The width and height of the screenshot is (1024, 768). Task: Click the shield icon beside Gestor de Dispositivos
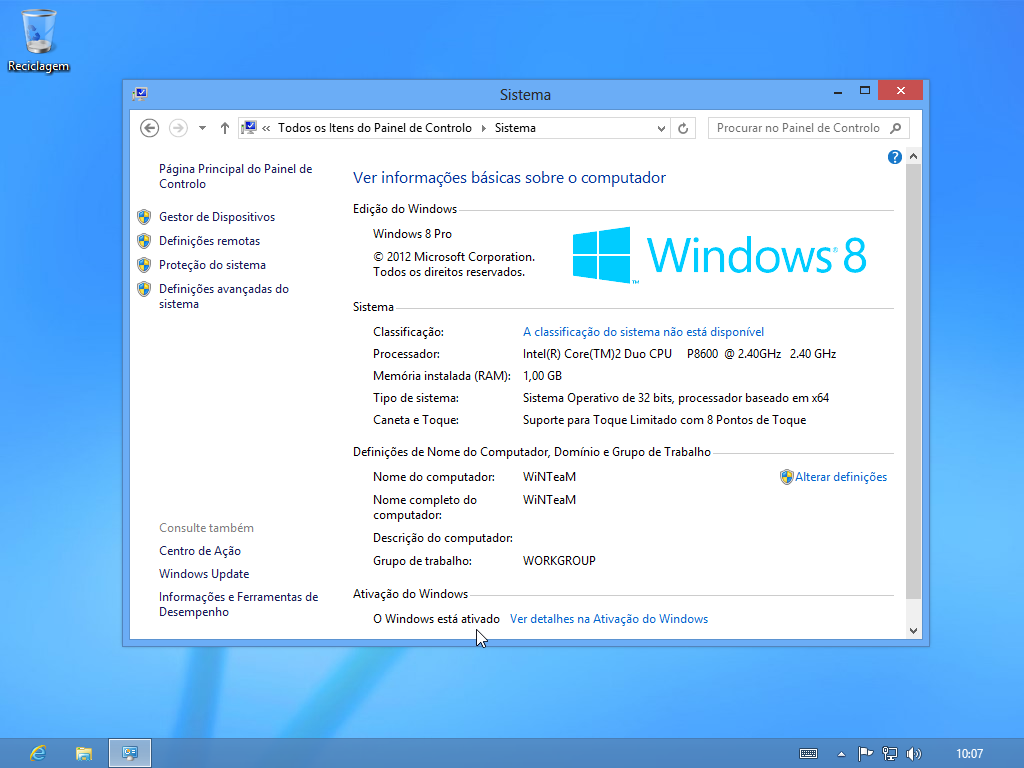(x=144, y=217)
